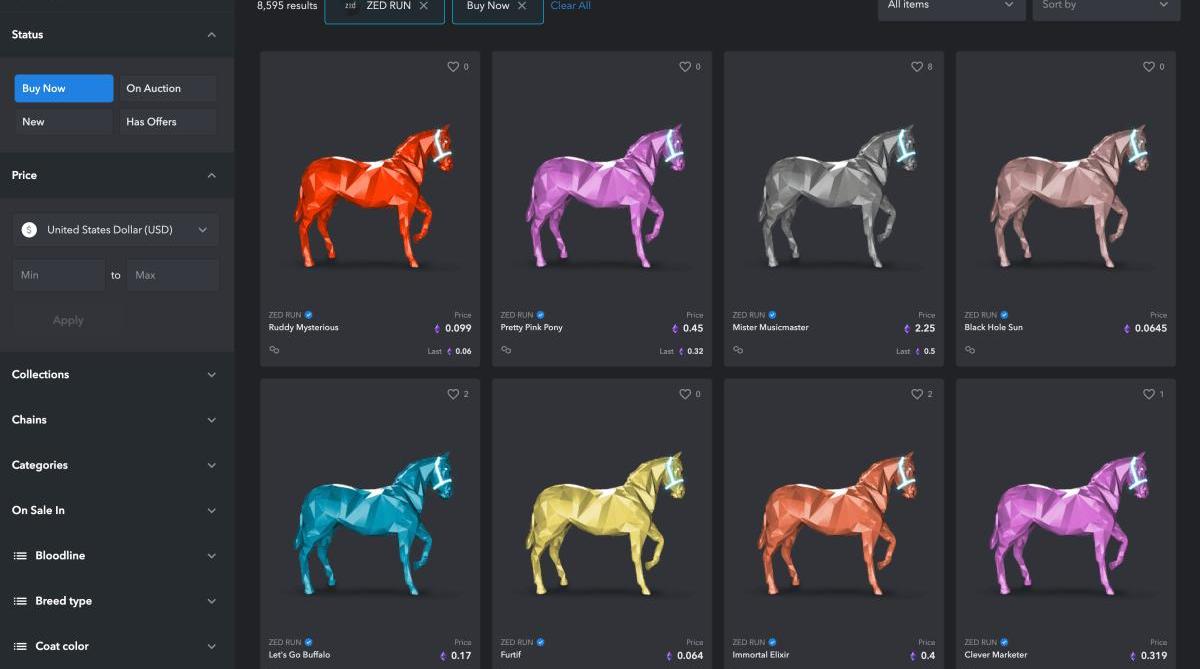
Task: Expand the Collections filter section
Action: (x=117, y=374)
